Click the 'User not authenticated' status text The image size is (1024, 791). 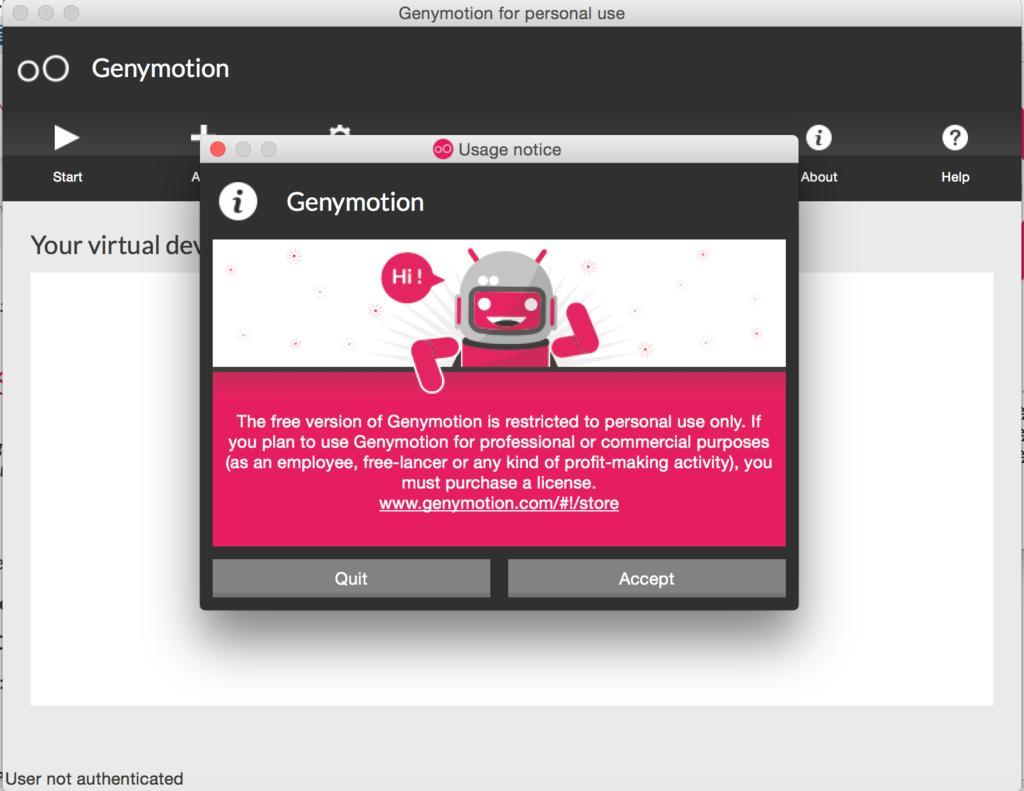(x=94, y=779)
